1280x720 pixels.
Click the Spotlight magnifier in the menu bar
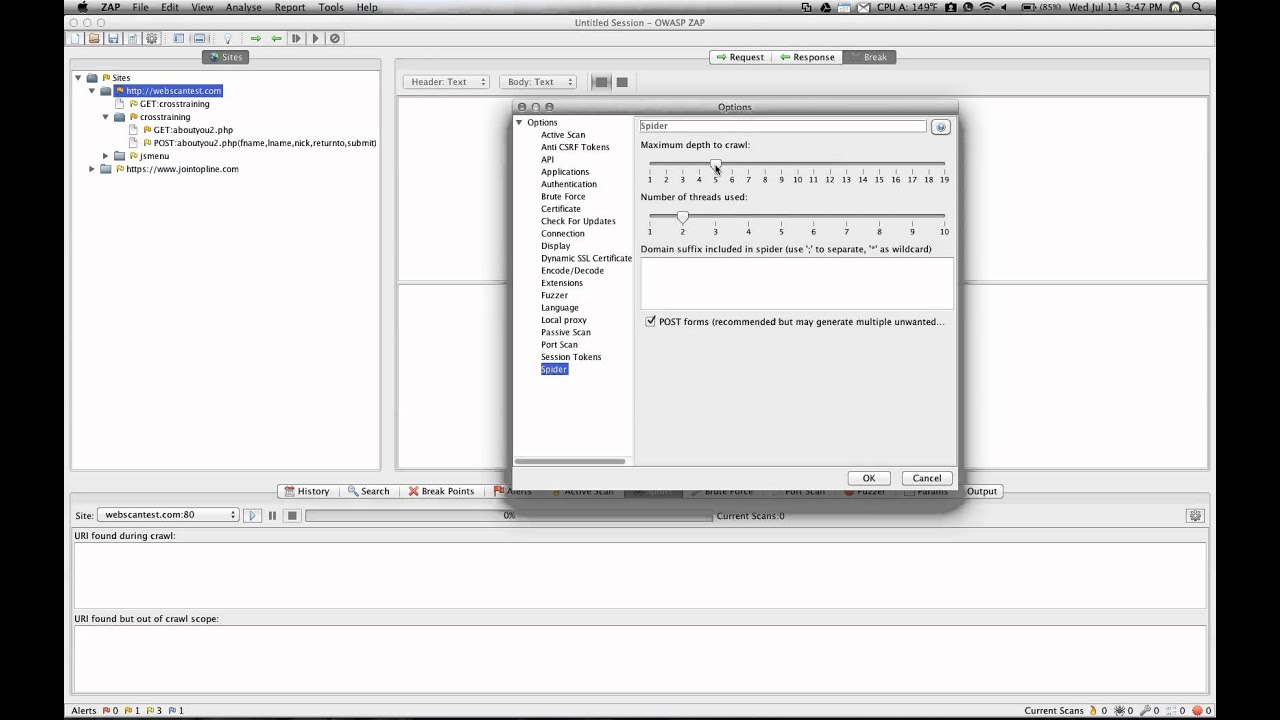tap(1197, 7)
